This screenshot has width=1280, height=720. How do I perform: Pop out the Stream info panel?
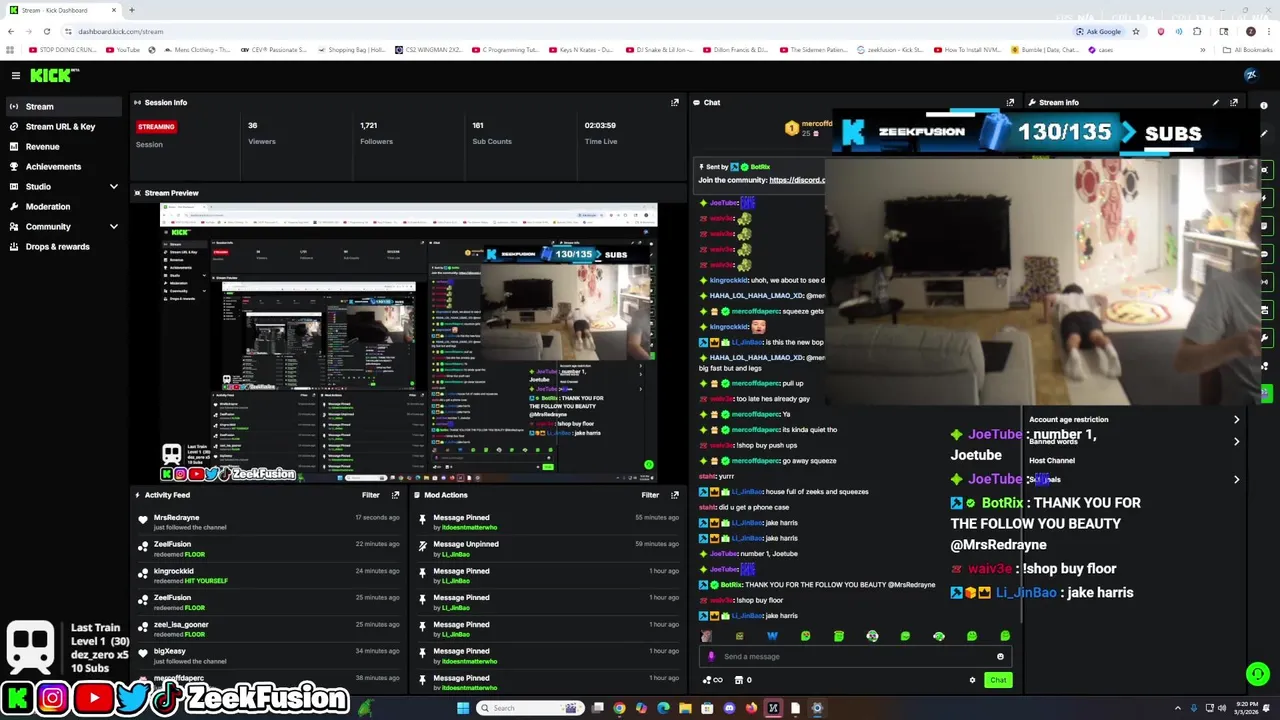click(x=1234, y=102)
